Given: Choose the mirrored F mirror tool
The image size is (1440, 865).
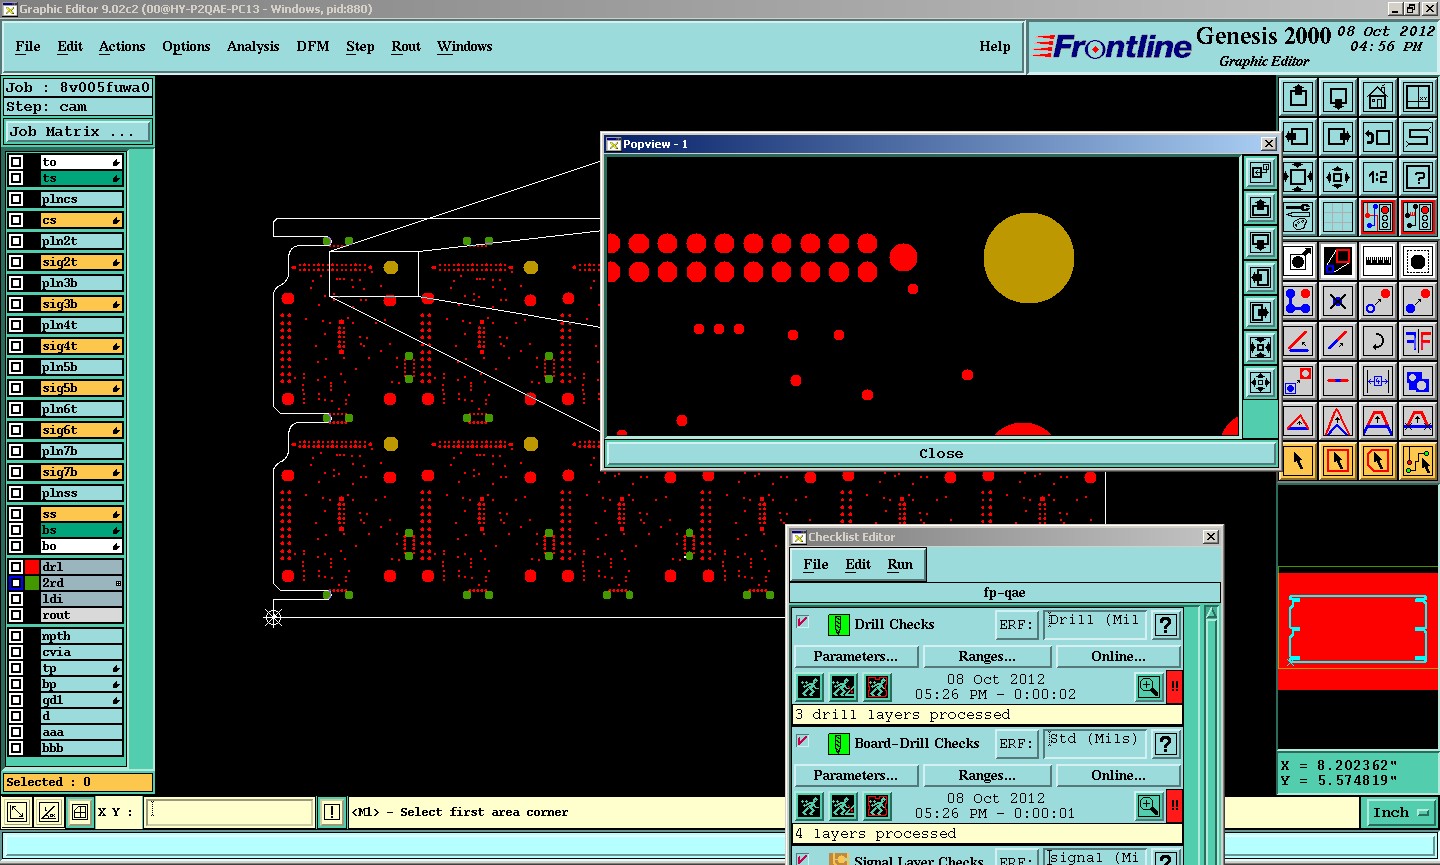Looking at the screenshot, I should coord(1418,341).
